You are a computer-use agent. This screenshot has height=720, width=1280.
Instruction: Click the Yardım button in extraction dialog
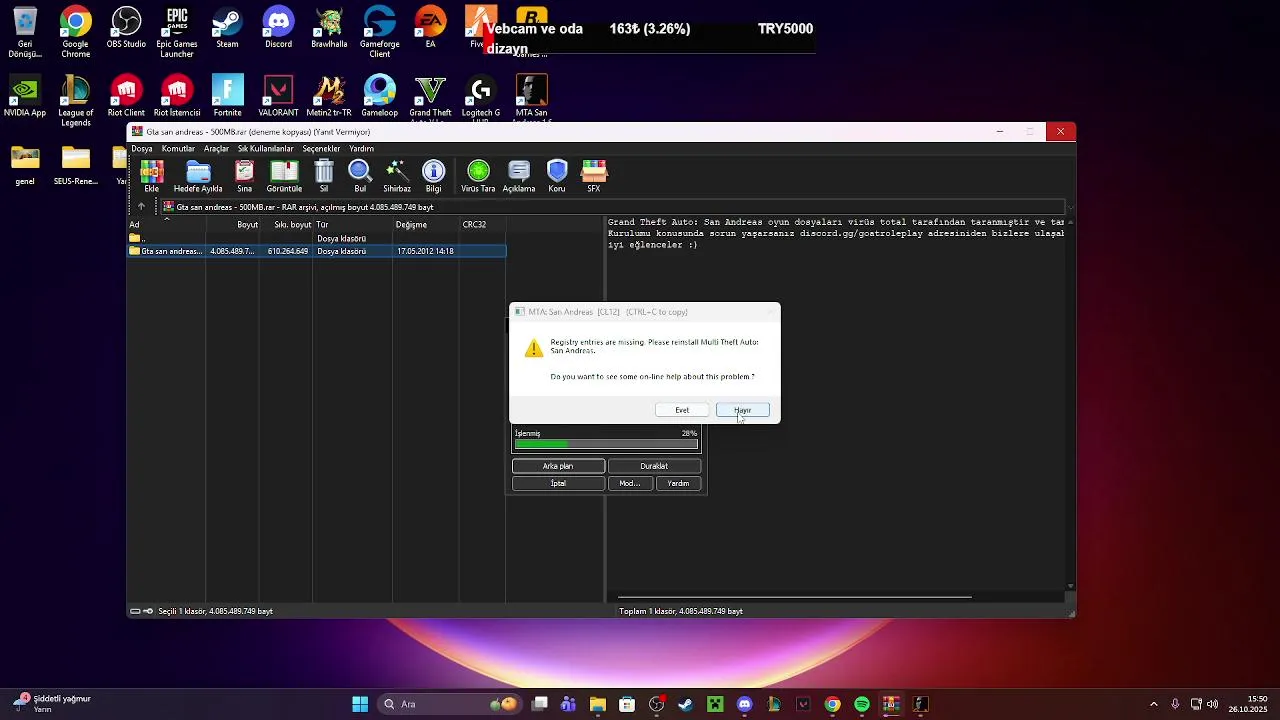(678, 483)
